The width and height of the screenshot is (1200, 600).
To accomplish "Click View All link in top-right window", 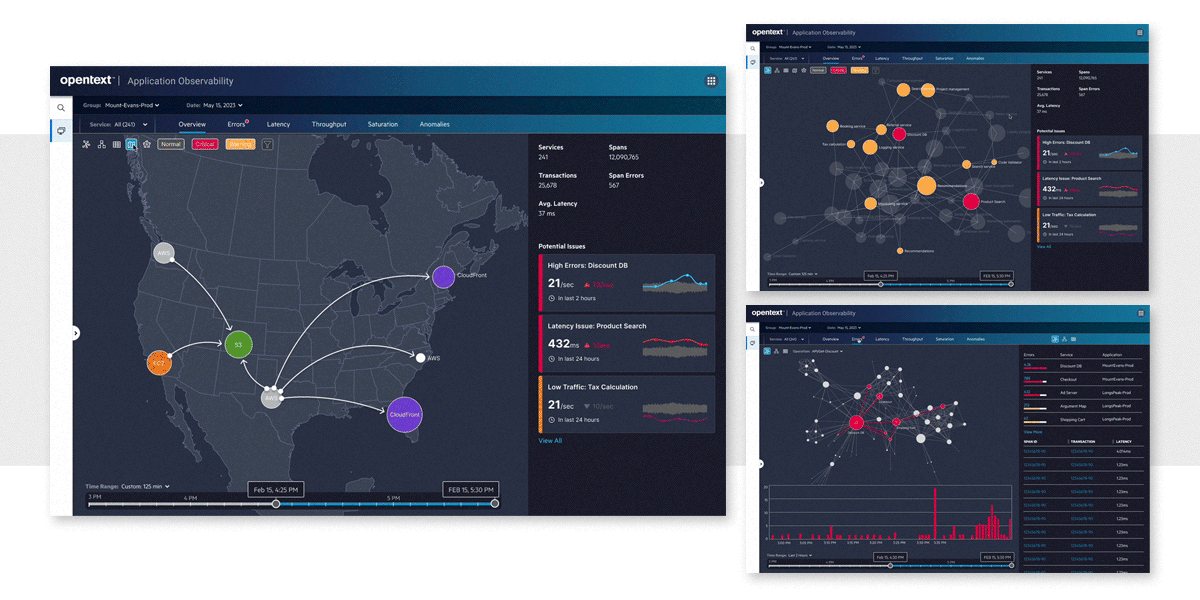I will 1044,245.
